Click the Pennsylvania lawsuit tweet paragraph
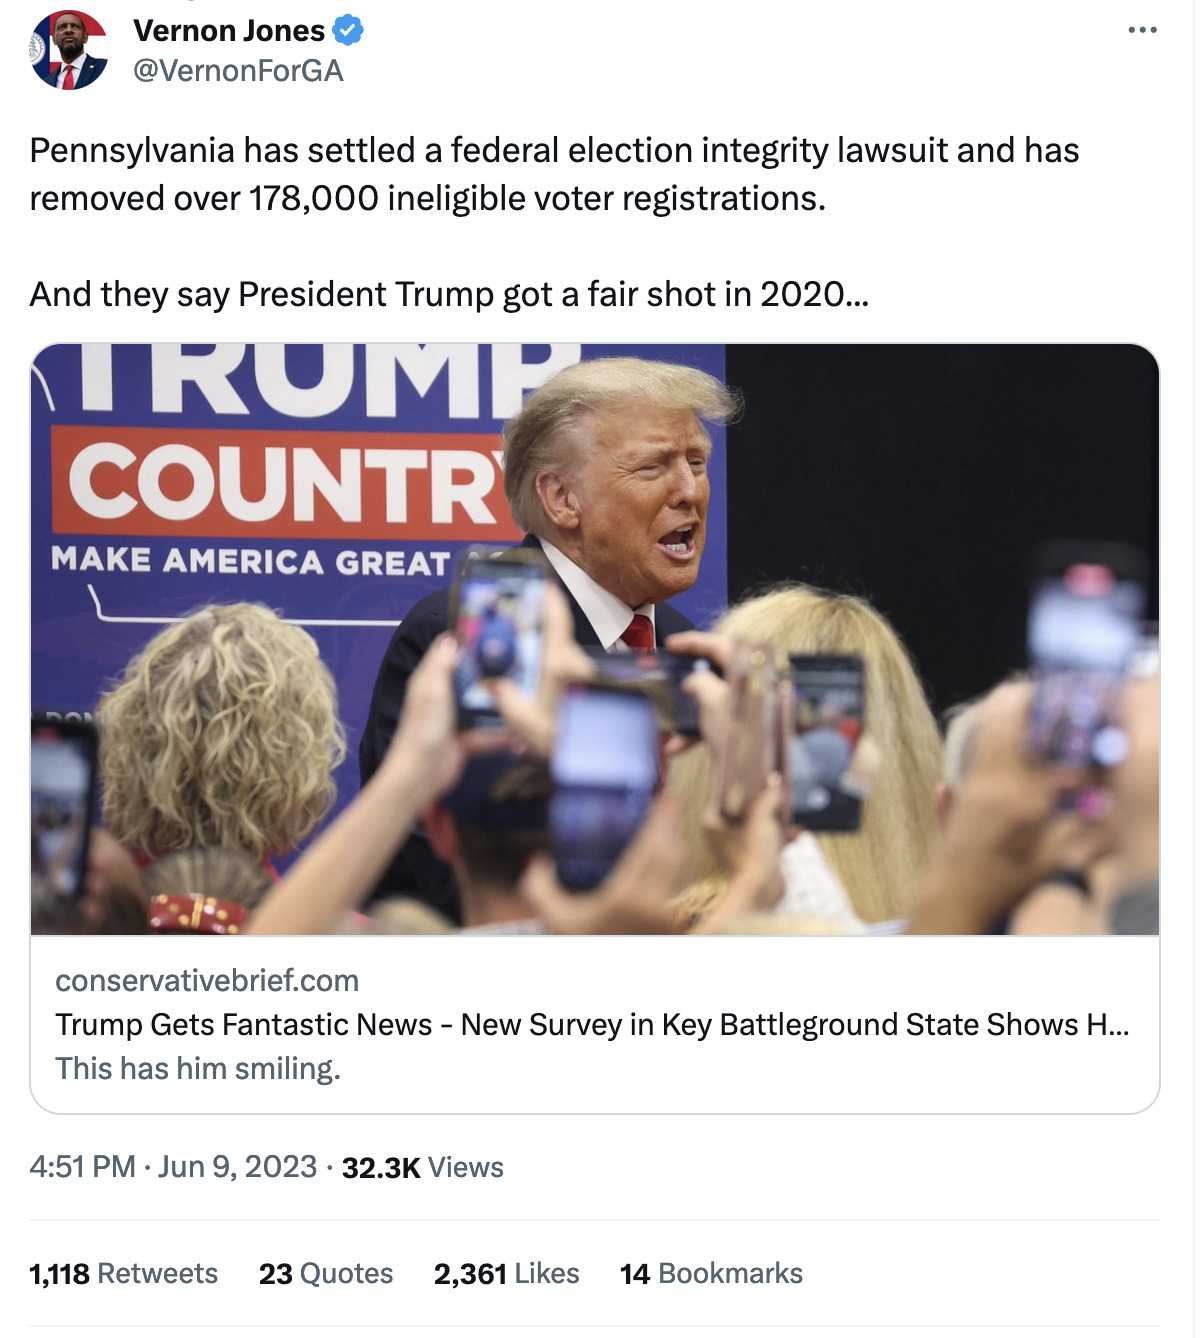1200x1338 pixels. (554, 174)
